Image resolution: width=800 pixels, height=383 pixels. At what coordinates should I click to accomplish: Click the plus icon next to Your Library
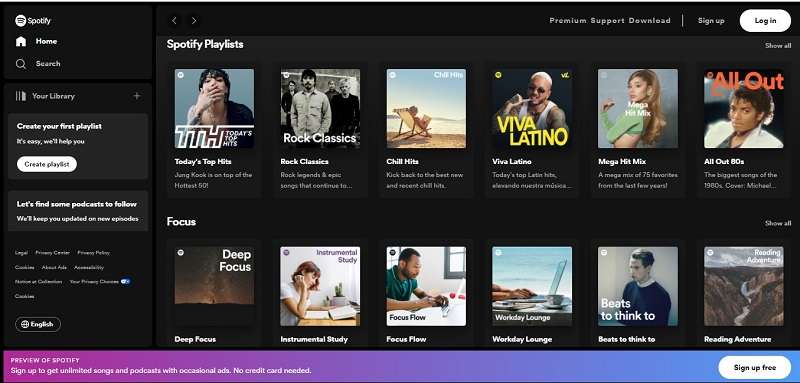(137, 96)
